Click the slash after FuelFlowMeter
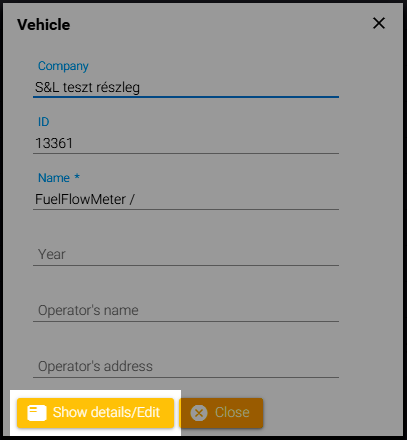 (132, 199)
